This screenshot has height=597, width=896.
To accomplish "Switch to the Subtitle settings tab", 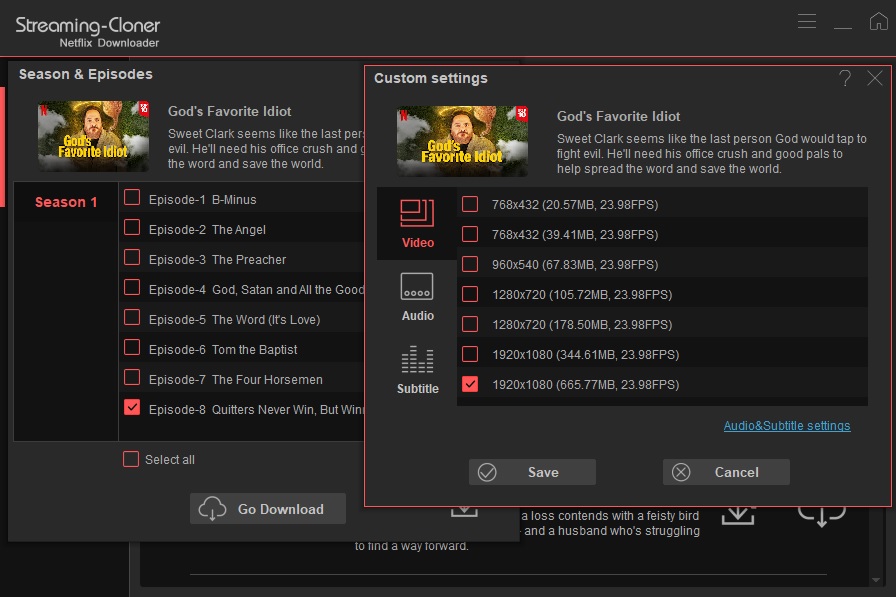I will tap(418, 370).
